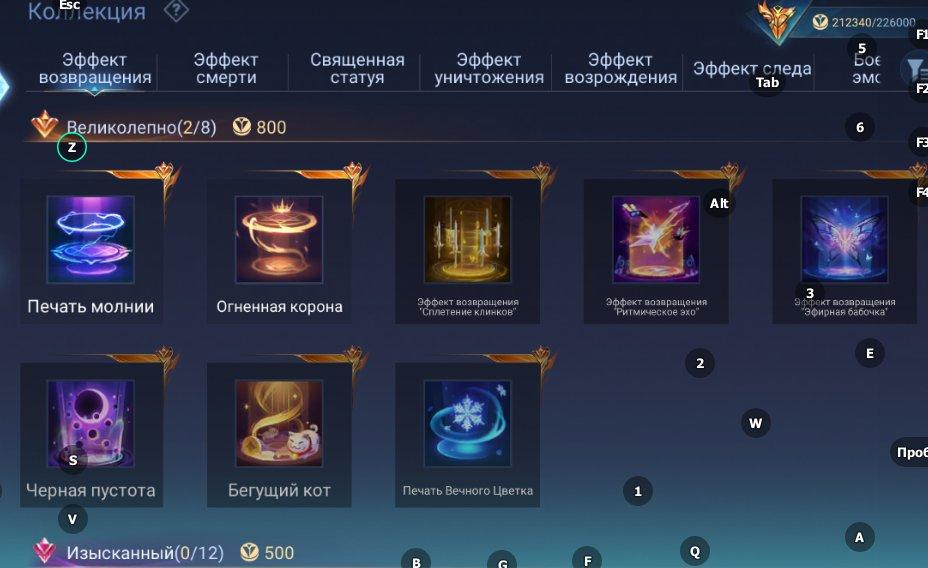The height and width of the screenshot is (568, 928).
Task: Open the Черная пустота effect
Action: (x=91, y=424)
